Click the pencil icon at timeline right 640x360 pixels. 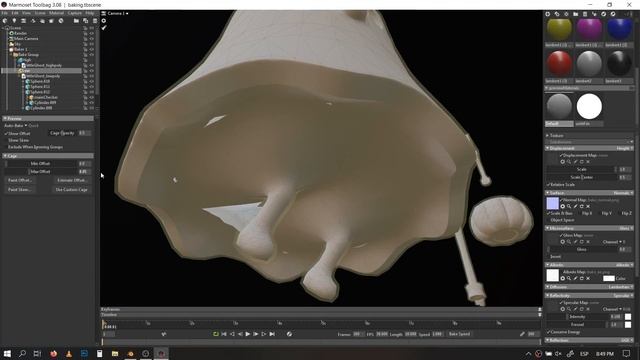click(522, 334)
